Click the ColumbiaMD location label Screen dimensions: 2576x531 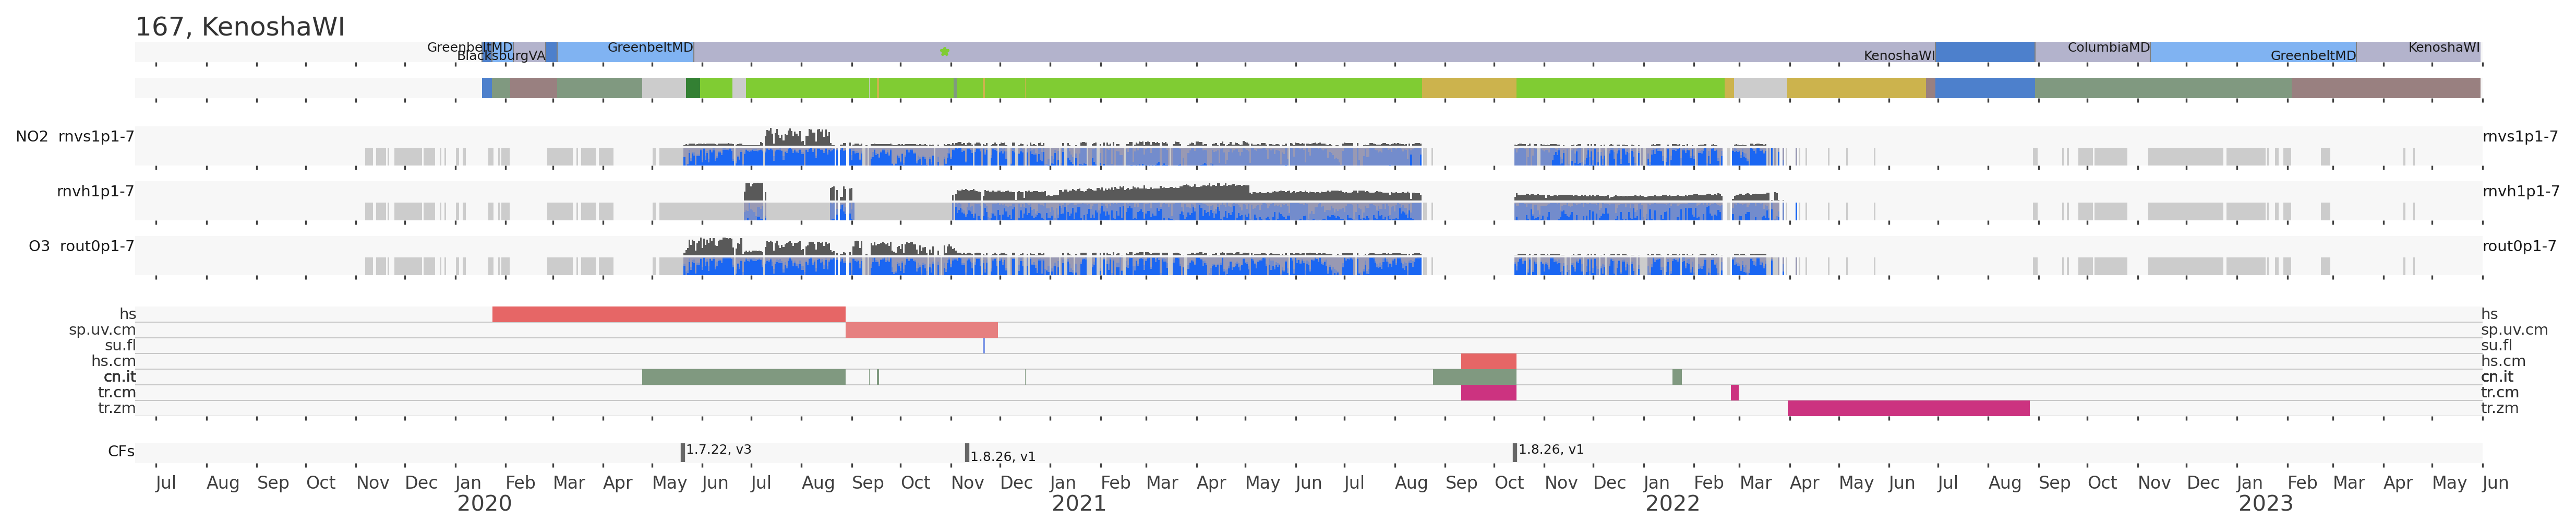[2108, 48]
